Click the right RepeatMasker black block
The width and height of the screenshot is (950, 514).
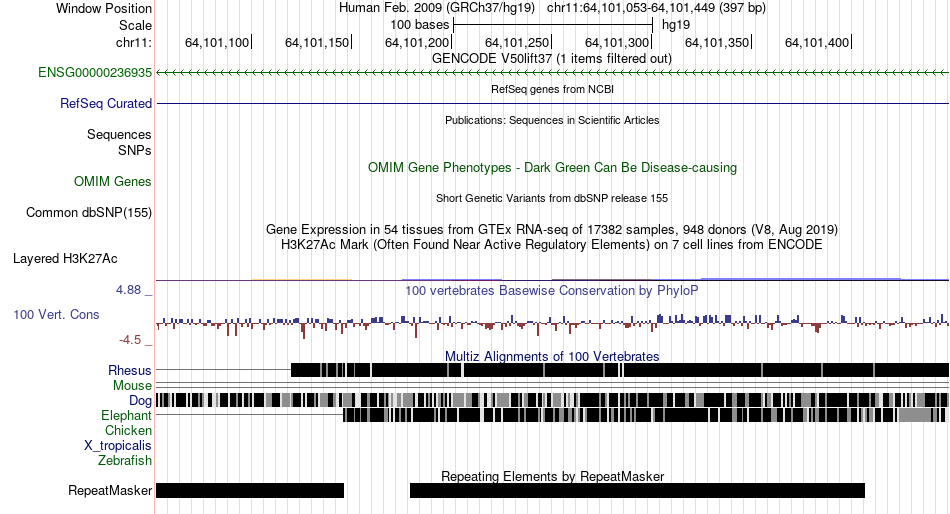(637, 490)
